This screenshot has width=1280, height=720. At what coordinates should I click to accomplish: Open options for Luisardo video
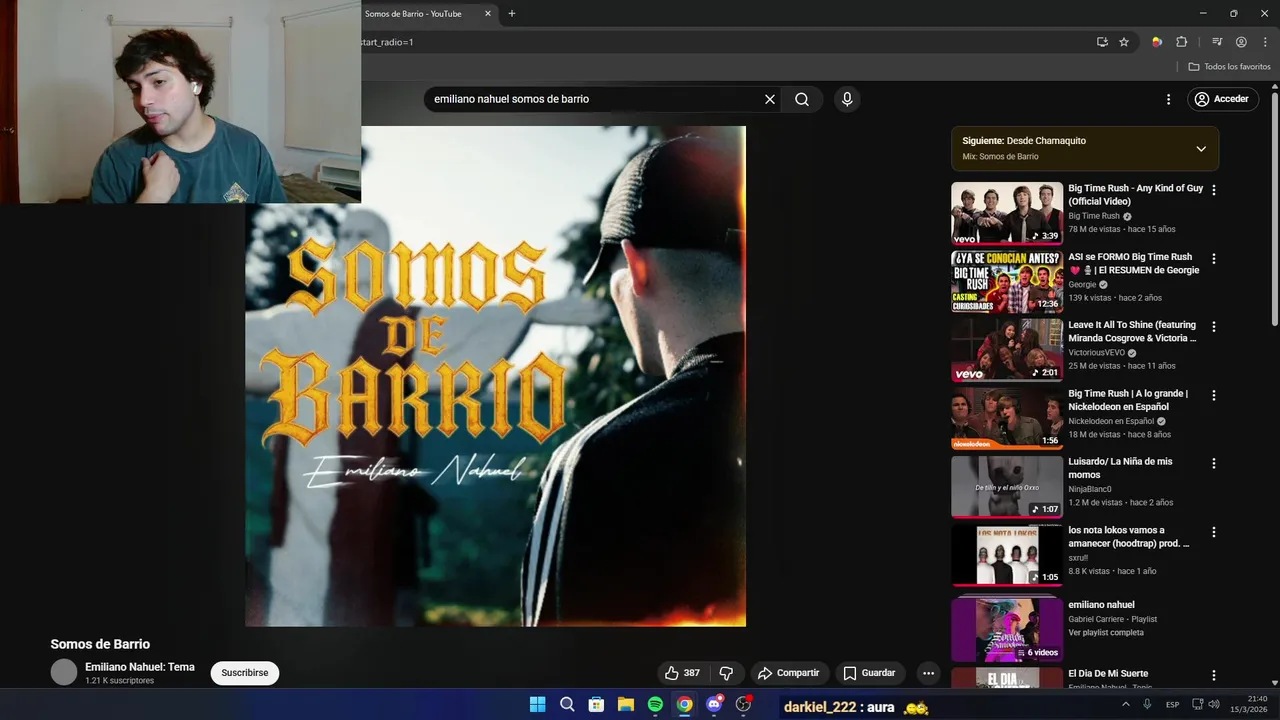point(1214,464)
